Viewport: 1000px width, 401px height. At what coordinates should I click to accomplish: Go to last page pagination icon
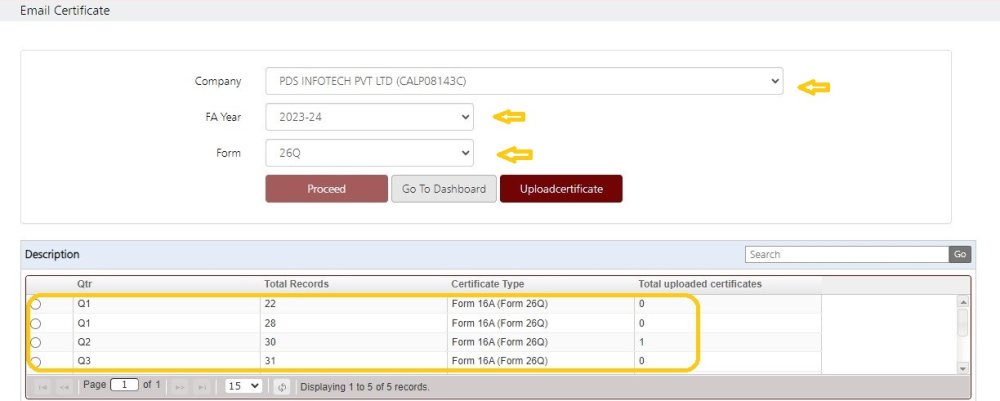point(202,387)
